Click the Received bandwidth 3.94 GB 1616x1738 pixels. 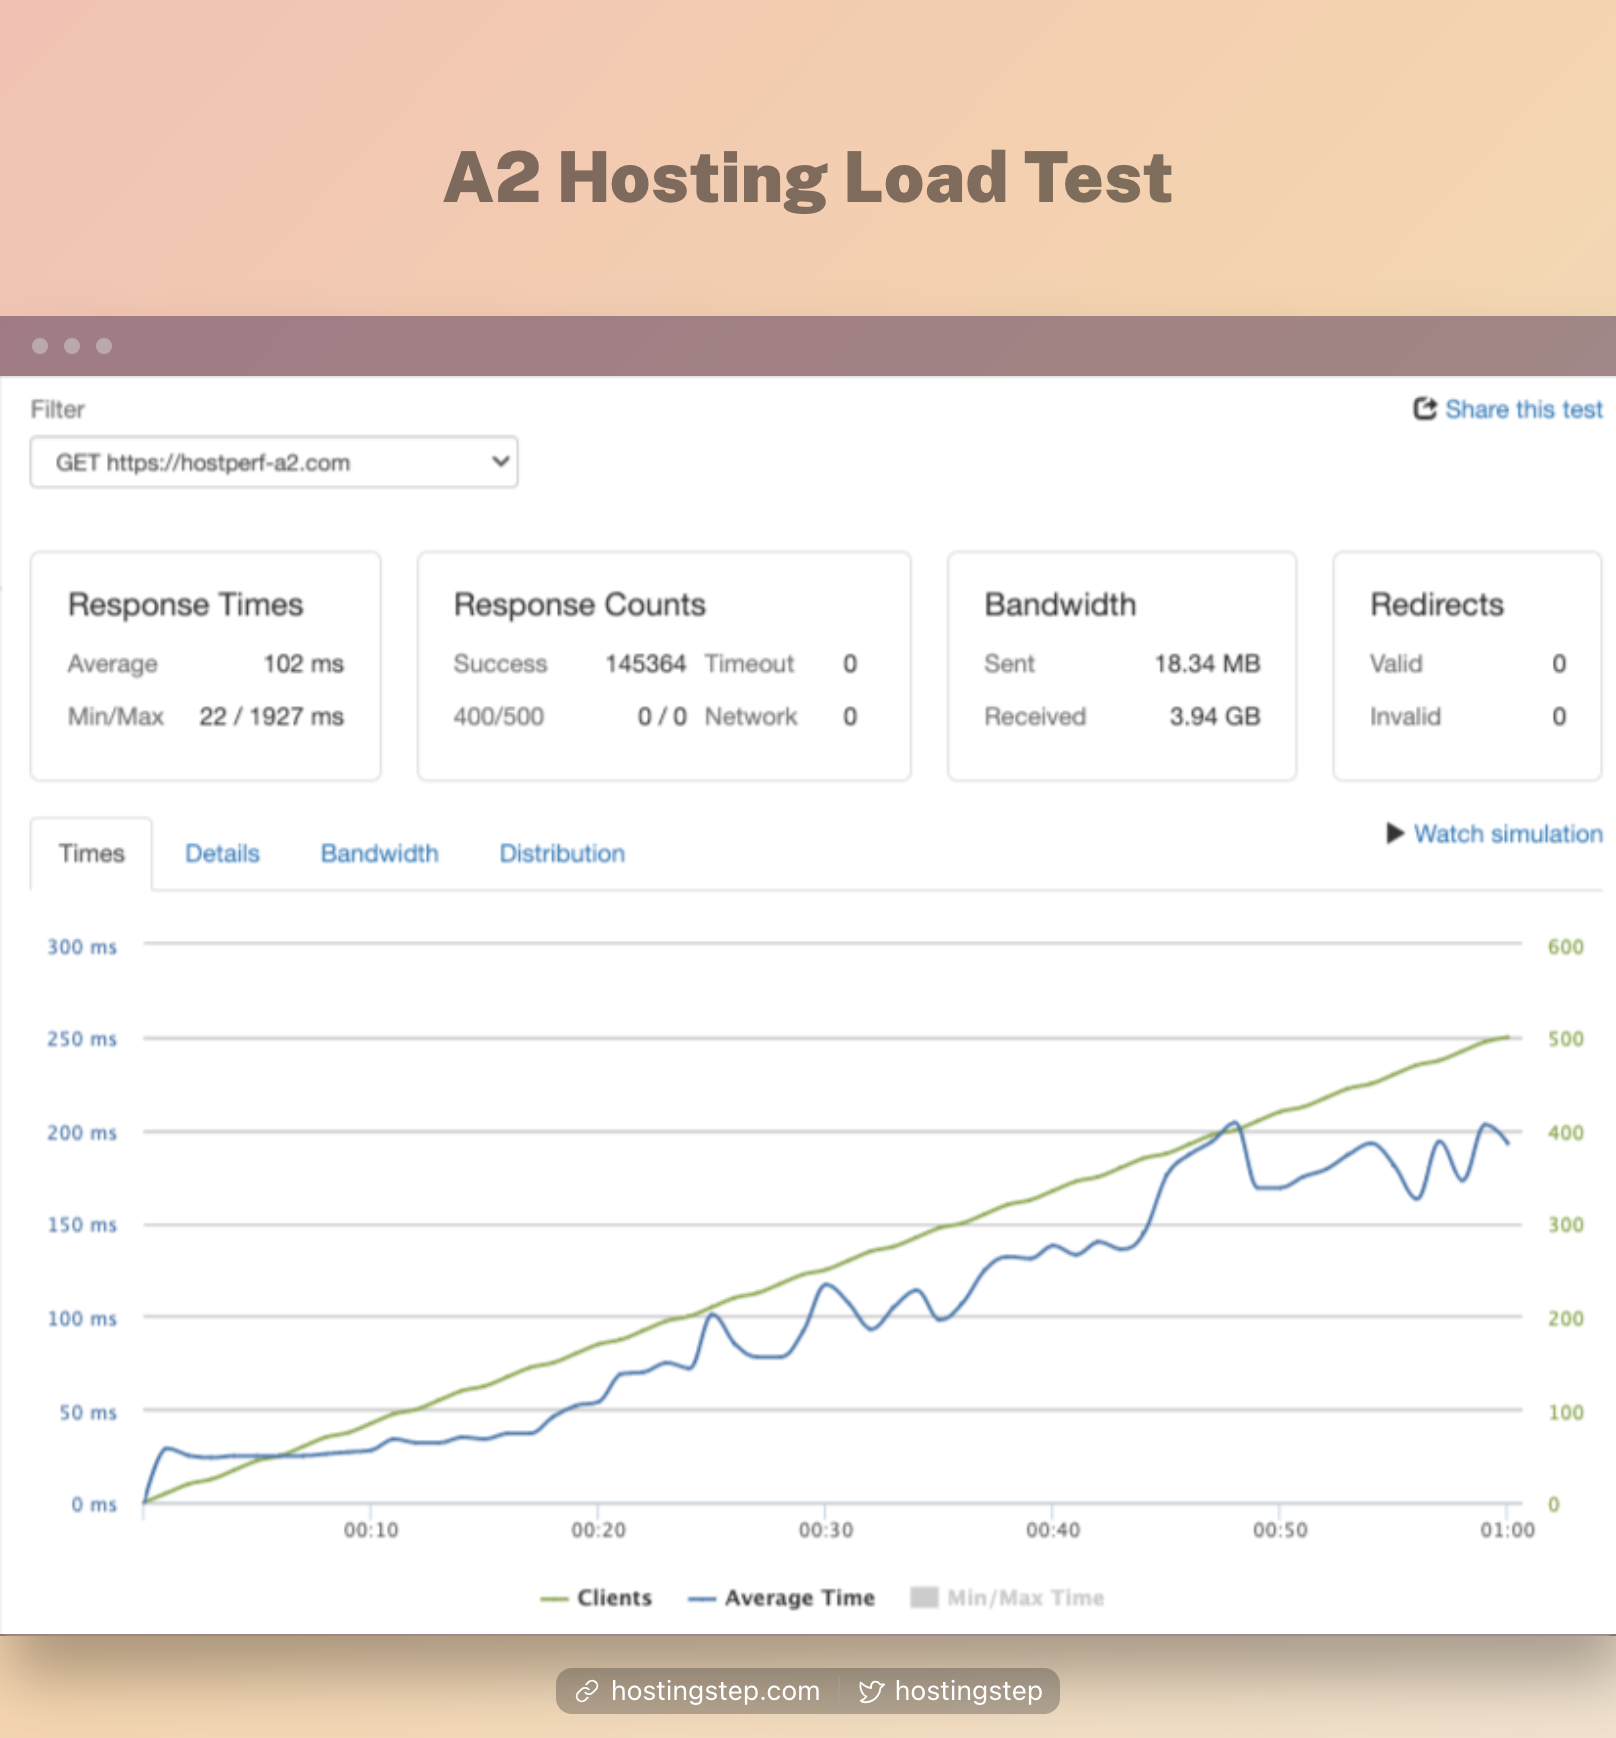tap(1215, 717)
